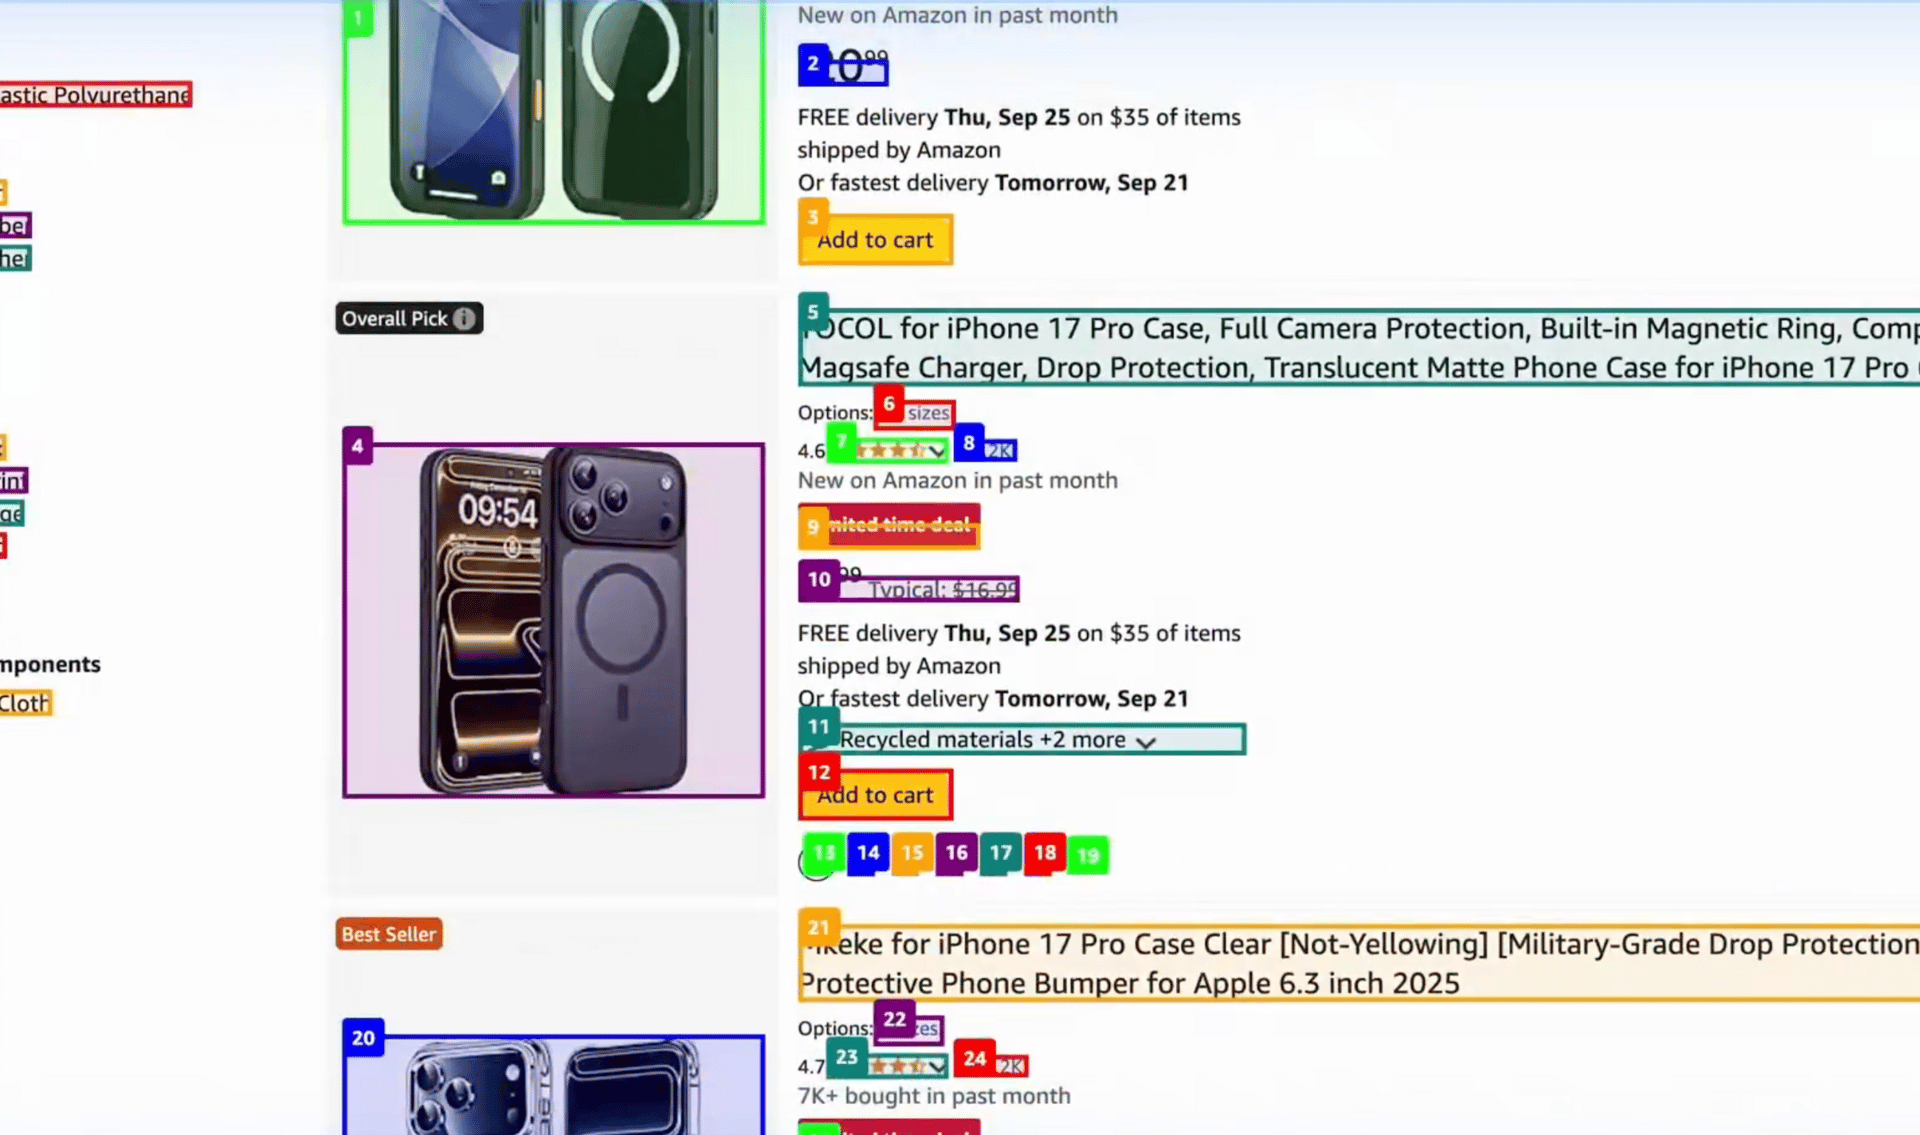Screen dimensions: 1920x1135
Task: Select the first color swatch labeled 13
Action: point(823,855)
